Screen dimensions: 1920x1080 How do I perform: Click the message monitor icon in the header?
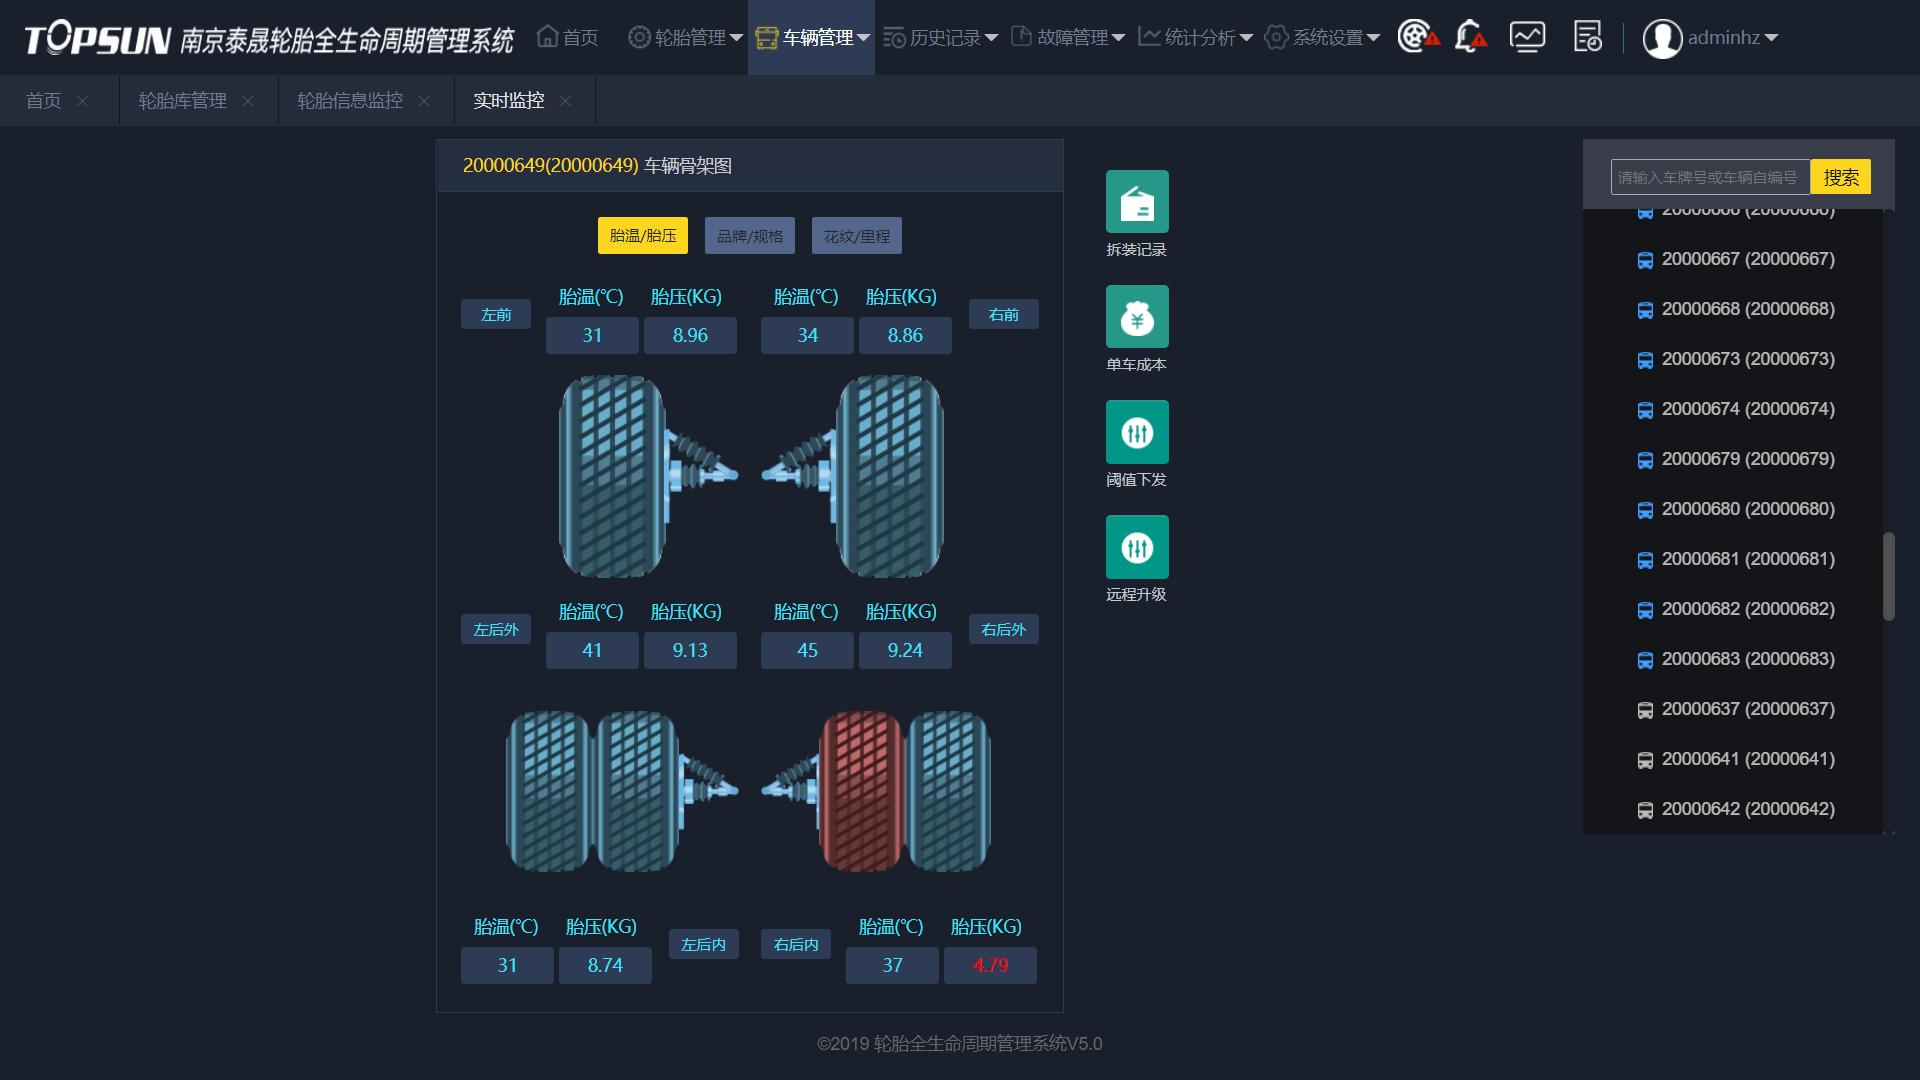point(1526,37)
